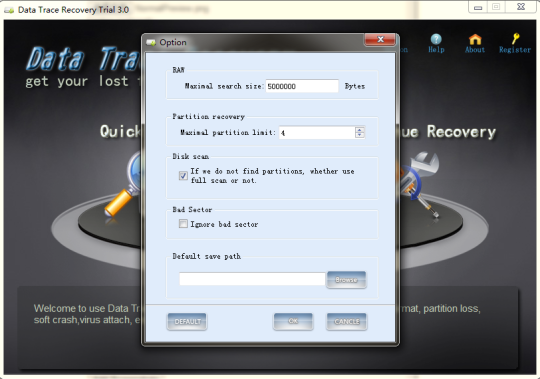Click the 'Ignore bad sector' label
This screenshot has width=540, height=379.
[224, 224]
